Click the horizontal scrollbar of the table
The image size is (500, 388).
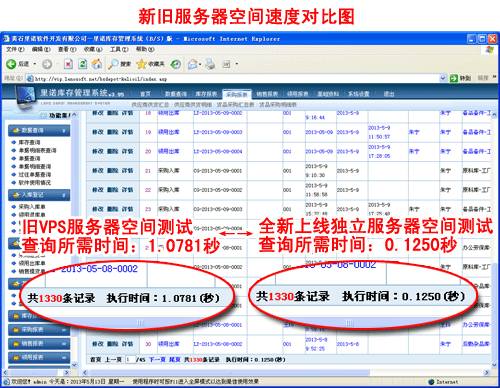(286, 372)
